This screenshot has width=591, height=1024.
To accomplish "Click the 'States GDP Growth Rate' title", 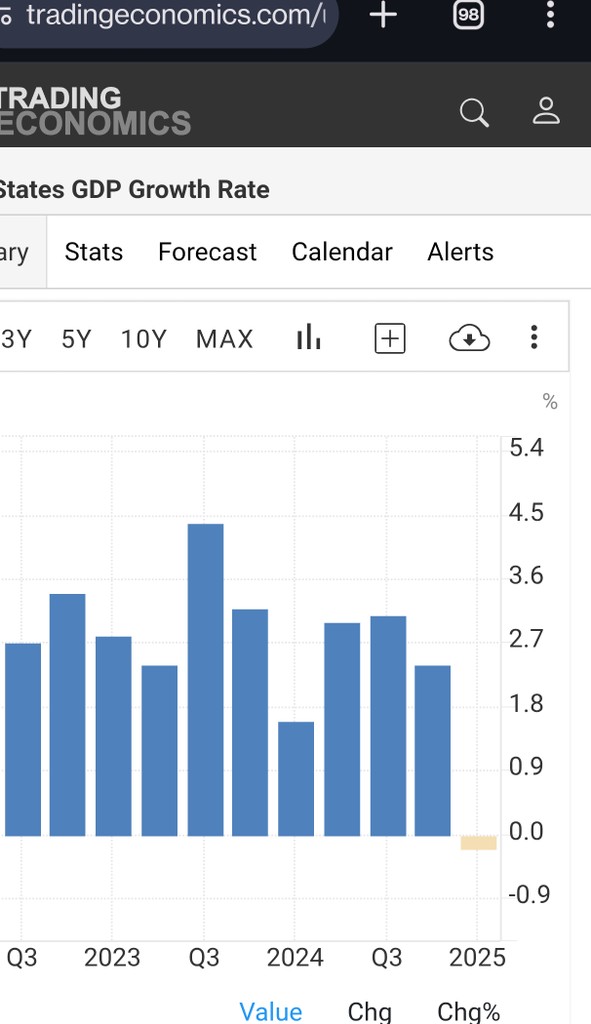I will [134, 189].
